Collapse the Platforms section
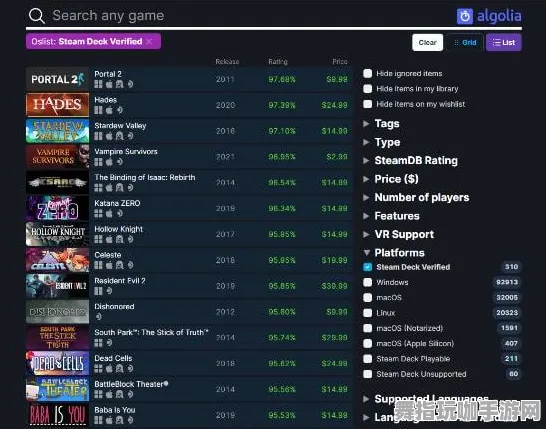Image resolution: width=546 pixels, height=429 pixels. [394, 253]
